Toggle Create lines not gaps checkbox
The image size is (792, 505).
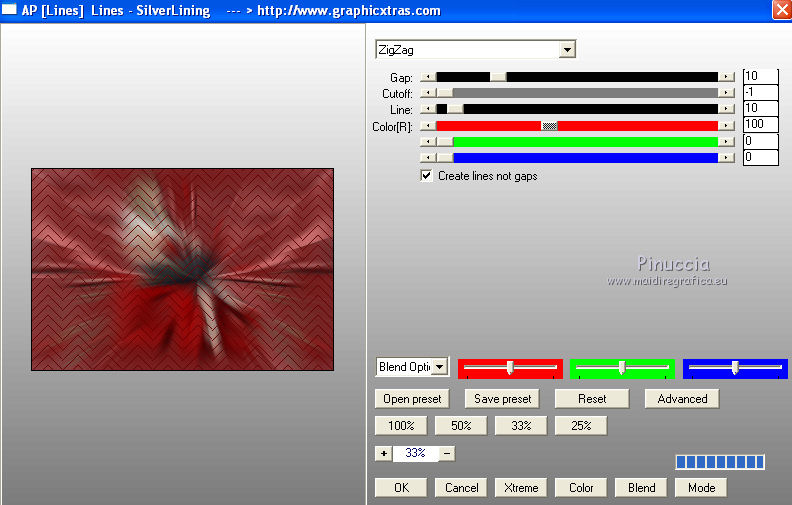(x=426, y=176)
